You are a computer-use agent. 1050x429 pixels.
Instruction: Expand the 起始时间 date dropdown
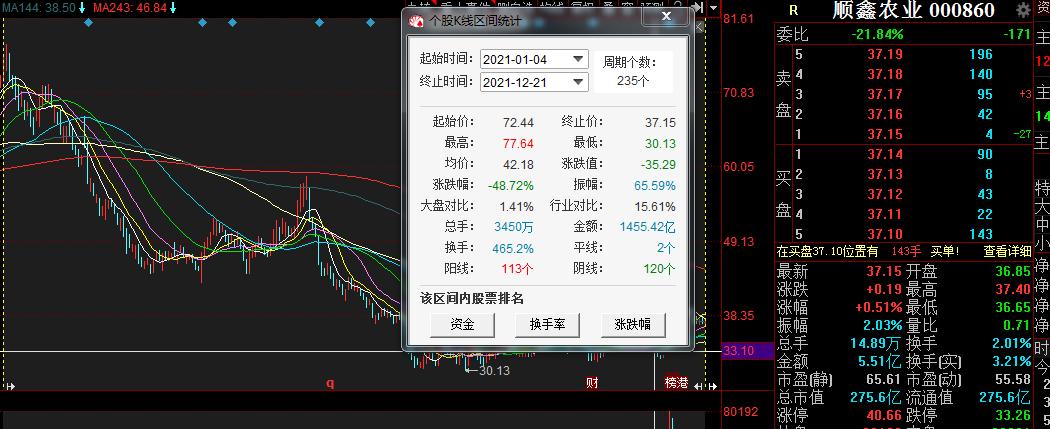coord(579,59)
